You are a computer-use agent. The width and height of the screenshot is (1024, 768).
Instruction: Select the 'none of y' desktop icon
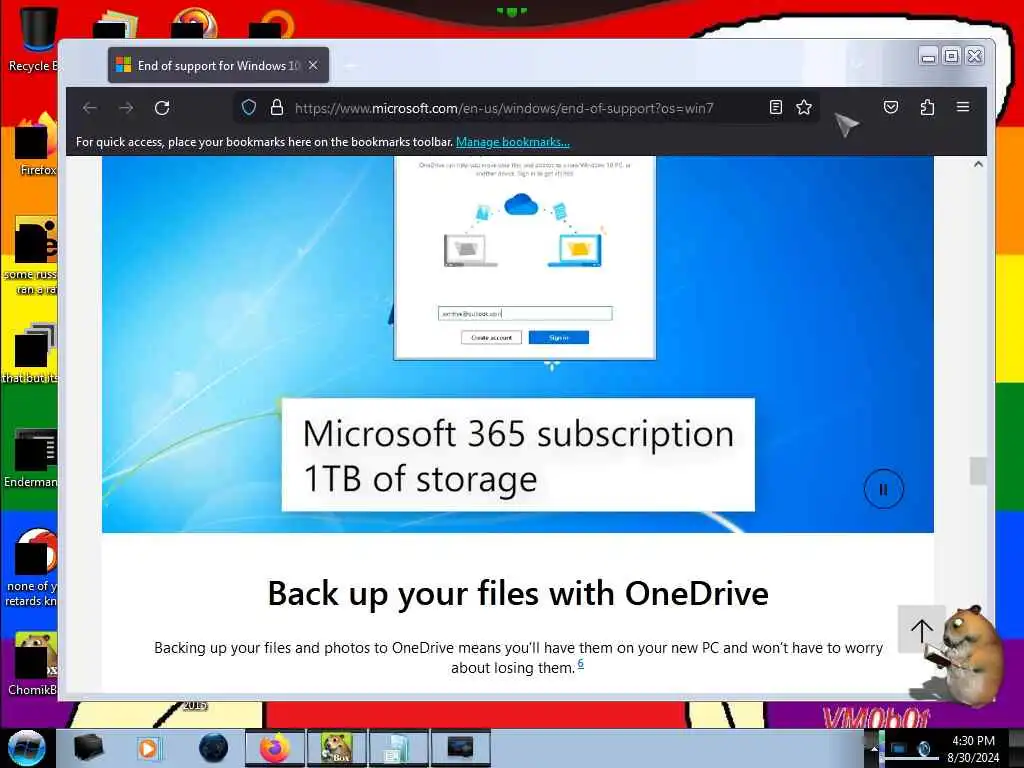(x=33, y=567)
